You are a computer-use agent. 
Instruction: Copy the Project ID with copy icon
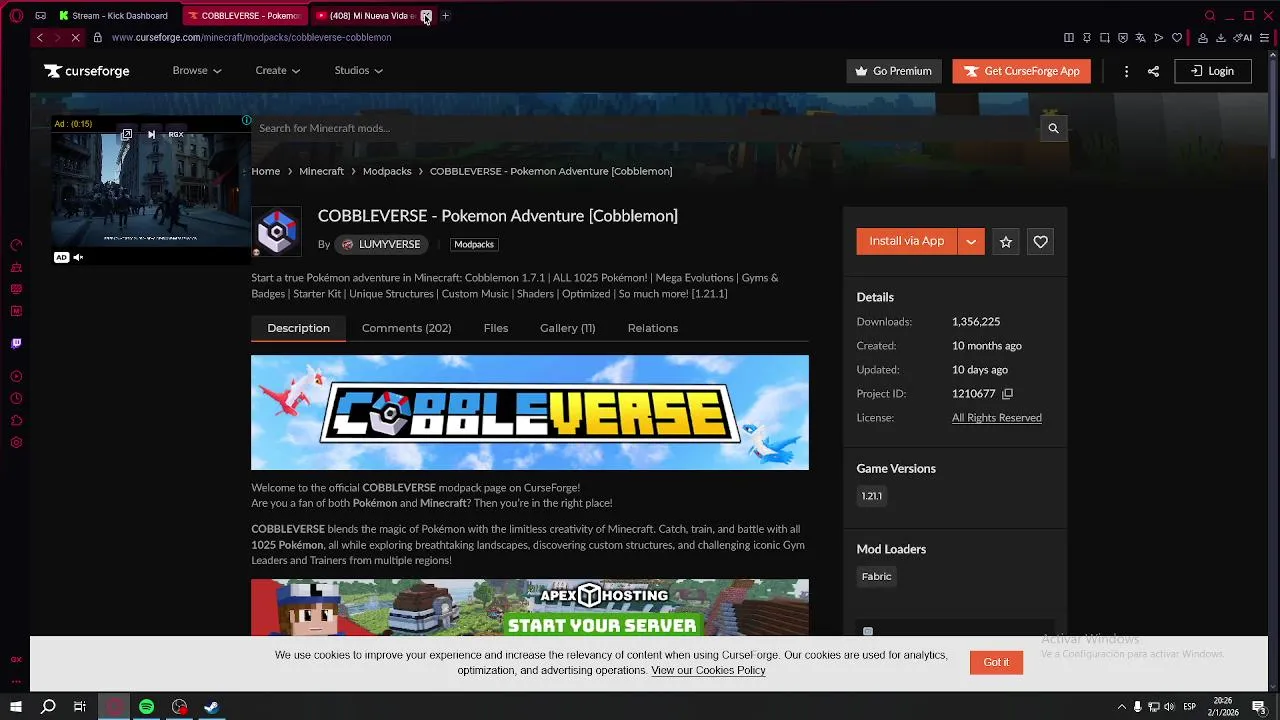click(1007, 394)
